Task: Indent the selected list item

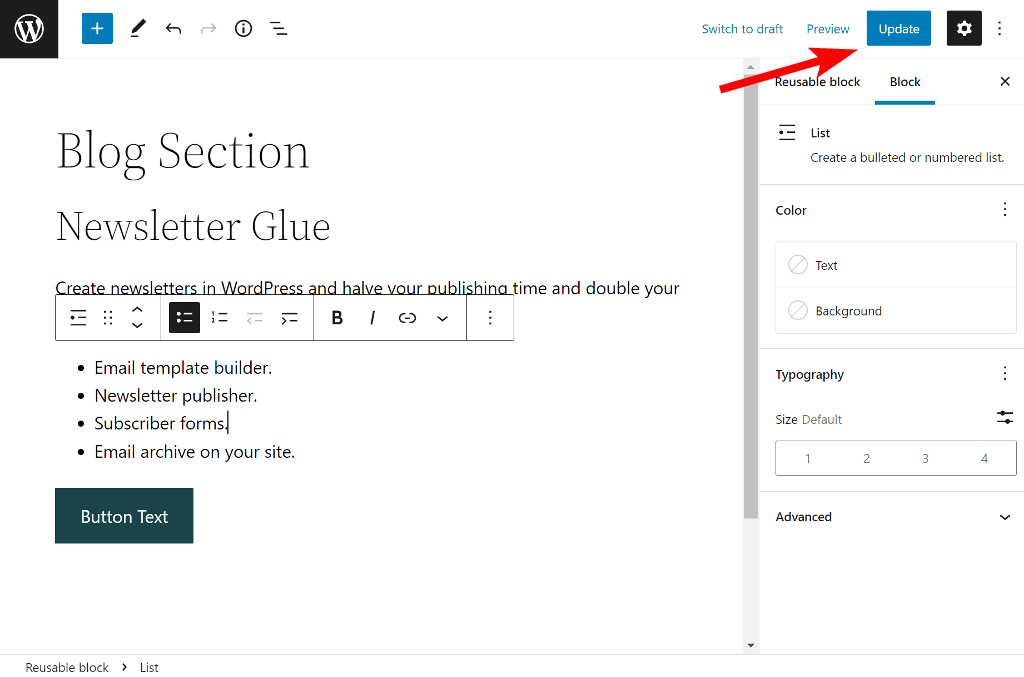Action: coord(290,317)
